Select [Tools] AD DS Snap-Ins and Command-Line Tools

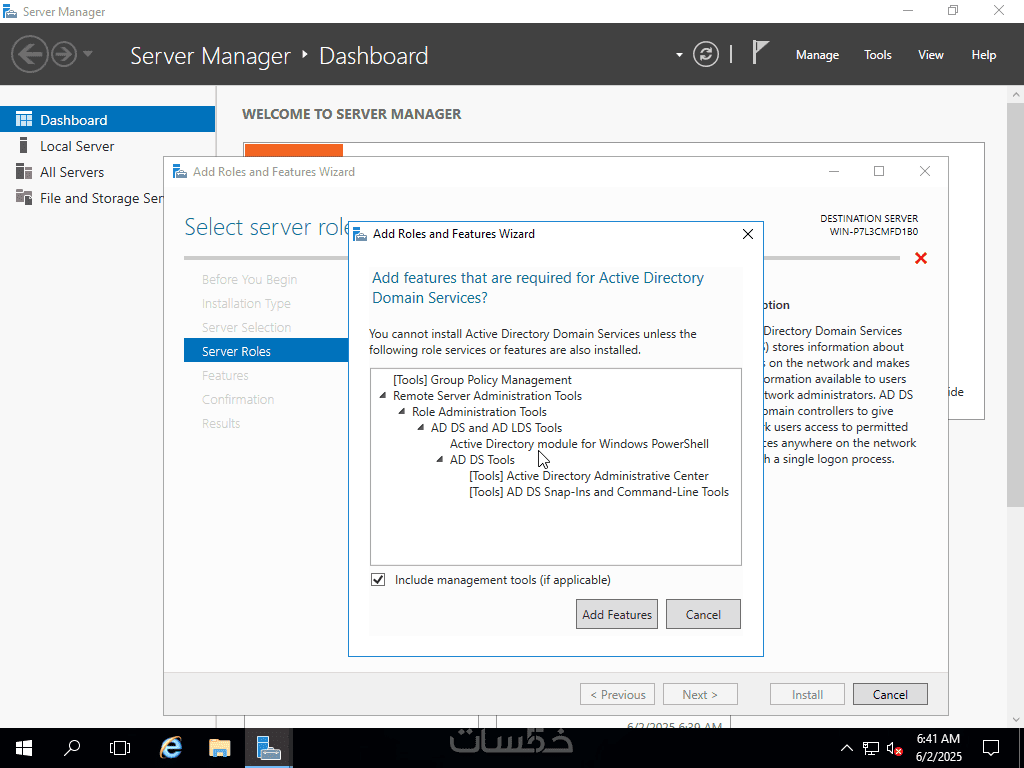[x=599, y=492]
